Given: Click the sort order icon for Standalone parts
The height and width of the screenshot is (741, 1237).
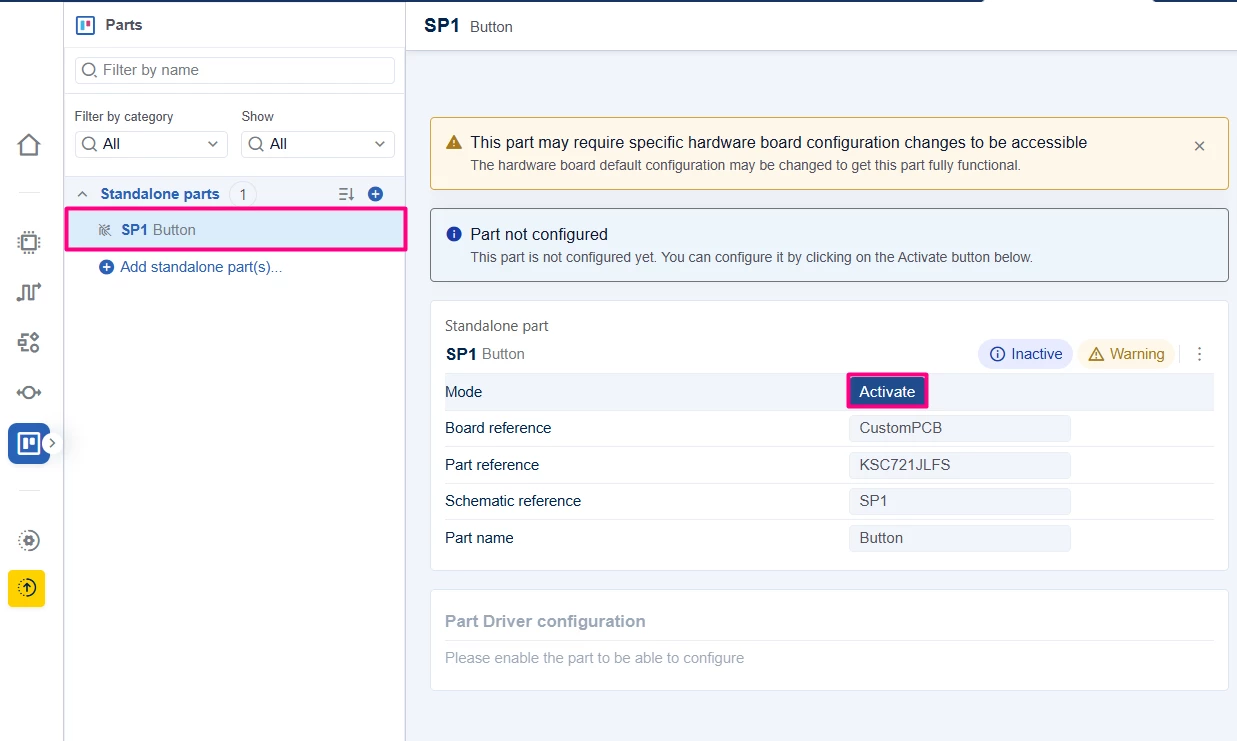Looking at the screenshot, I should (x=346, y=194).
